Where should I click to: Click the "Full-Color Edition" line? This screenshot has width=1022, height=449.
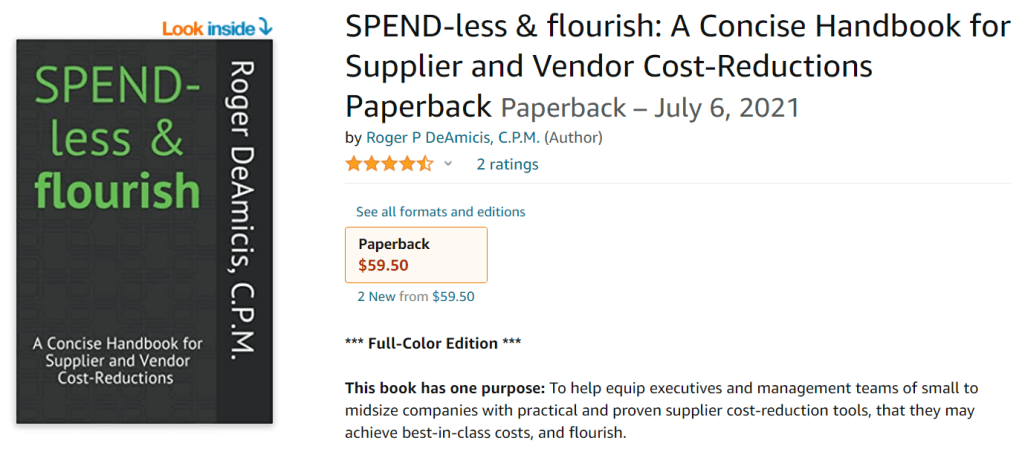[x=433, y=343]
